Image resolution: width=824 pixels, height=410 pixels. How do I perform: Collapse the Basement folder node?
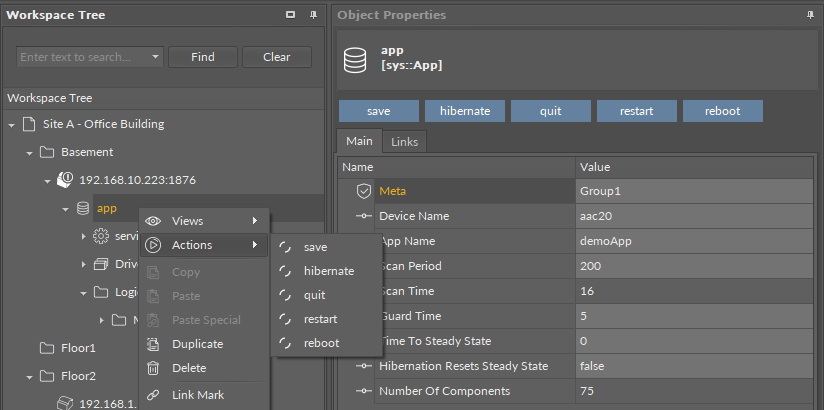pos(30,153)
